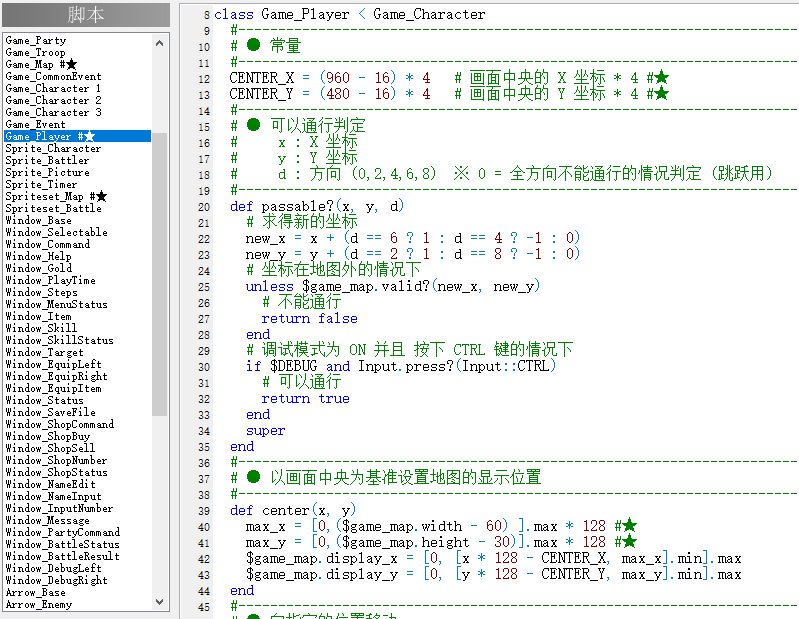Open the Window_InputNumber script

pyautogui.click(x=60, y=508)
